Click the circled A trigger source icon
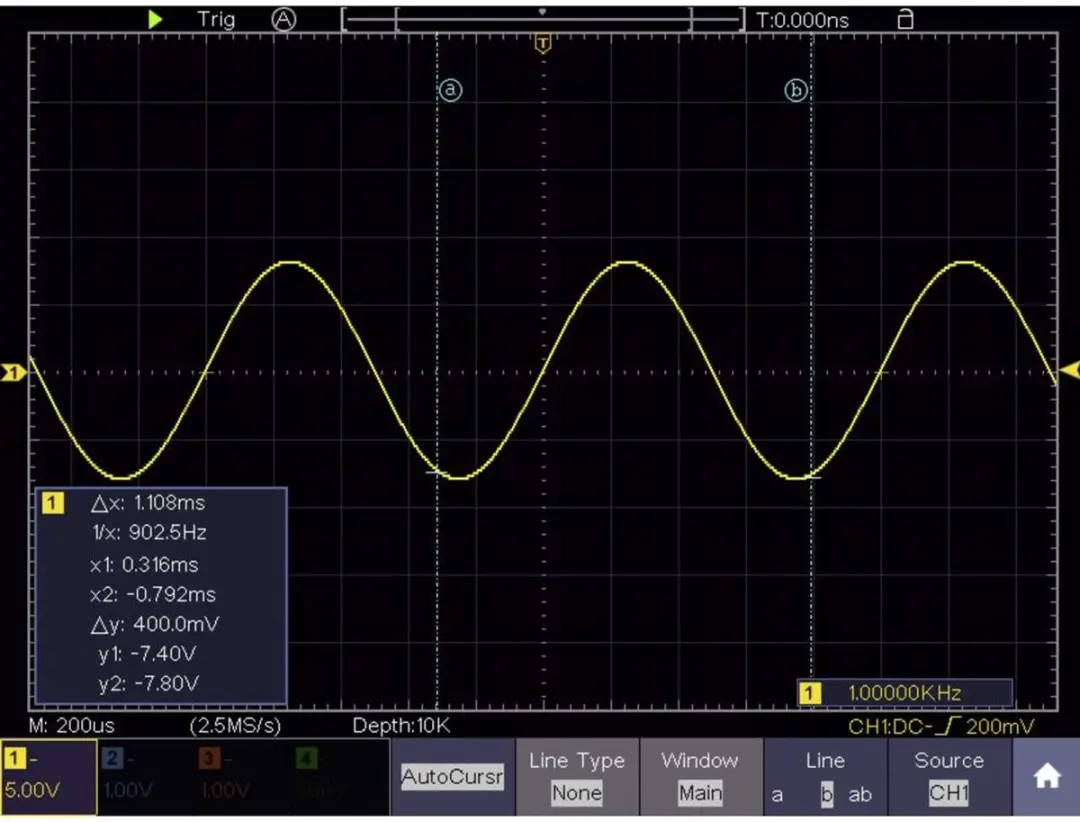Viewport: 1080px width, 822px height. [283, 19]
